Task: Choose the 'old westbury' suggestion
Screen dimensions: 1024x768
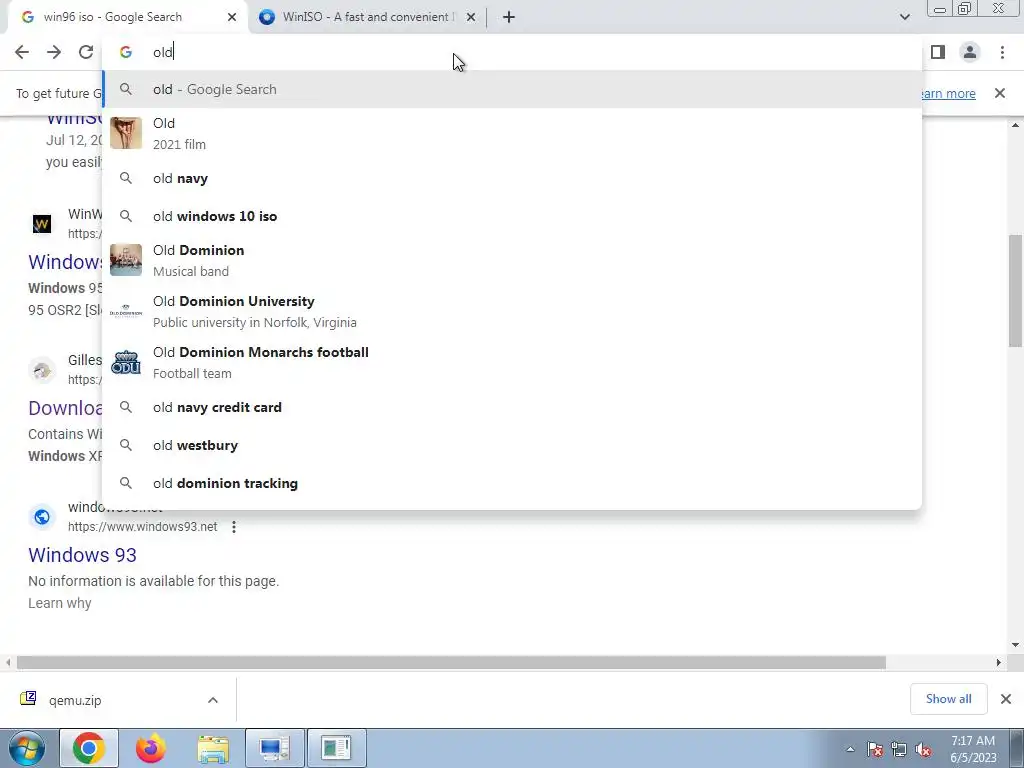Action: (x=512, y=445)
